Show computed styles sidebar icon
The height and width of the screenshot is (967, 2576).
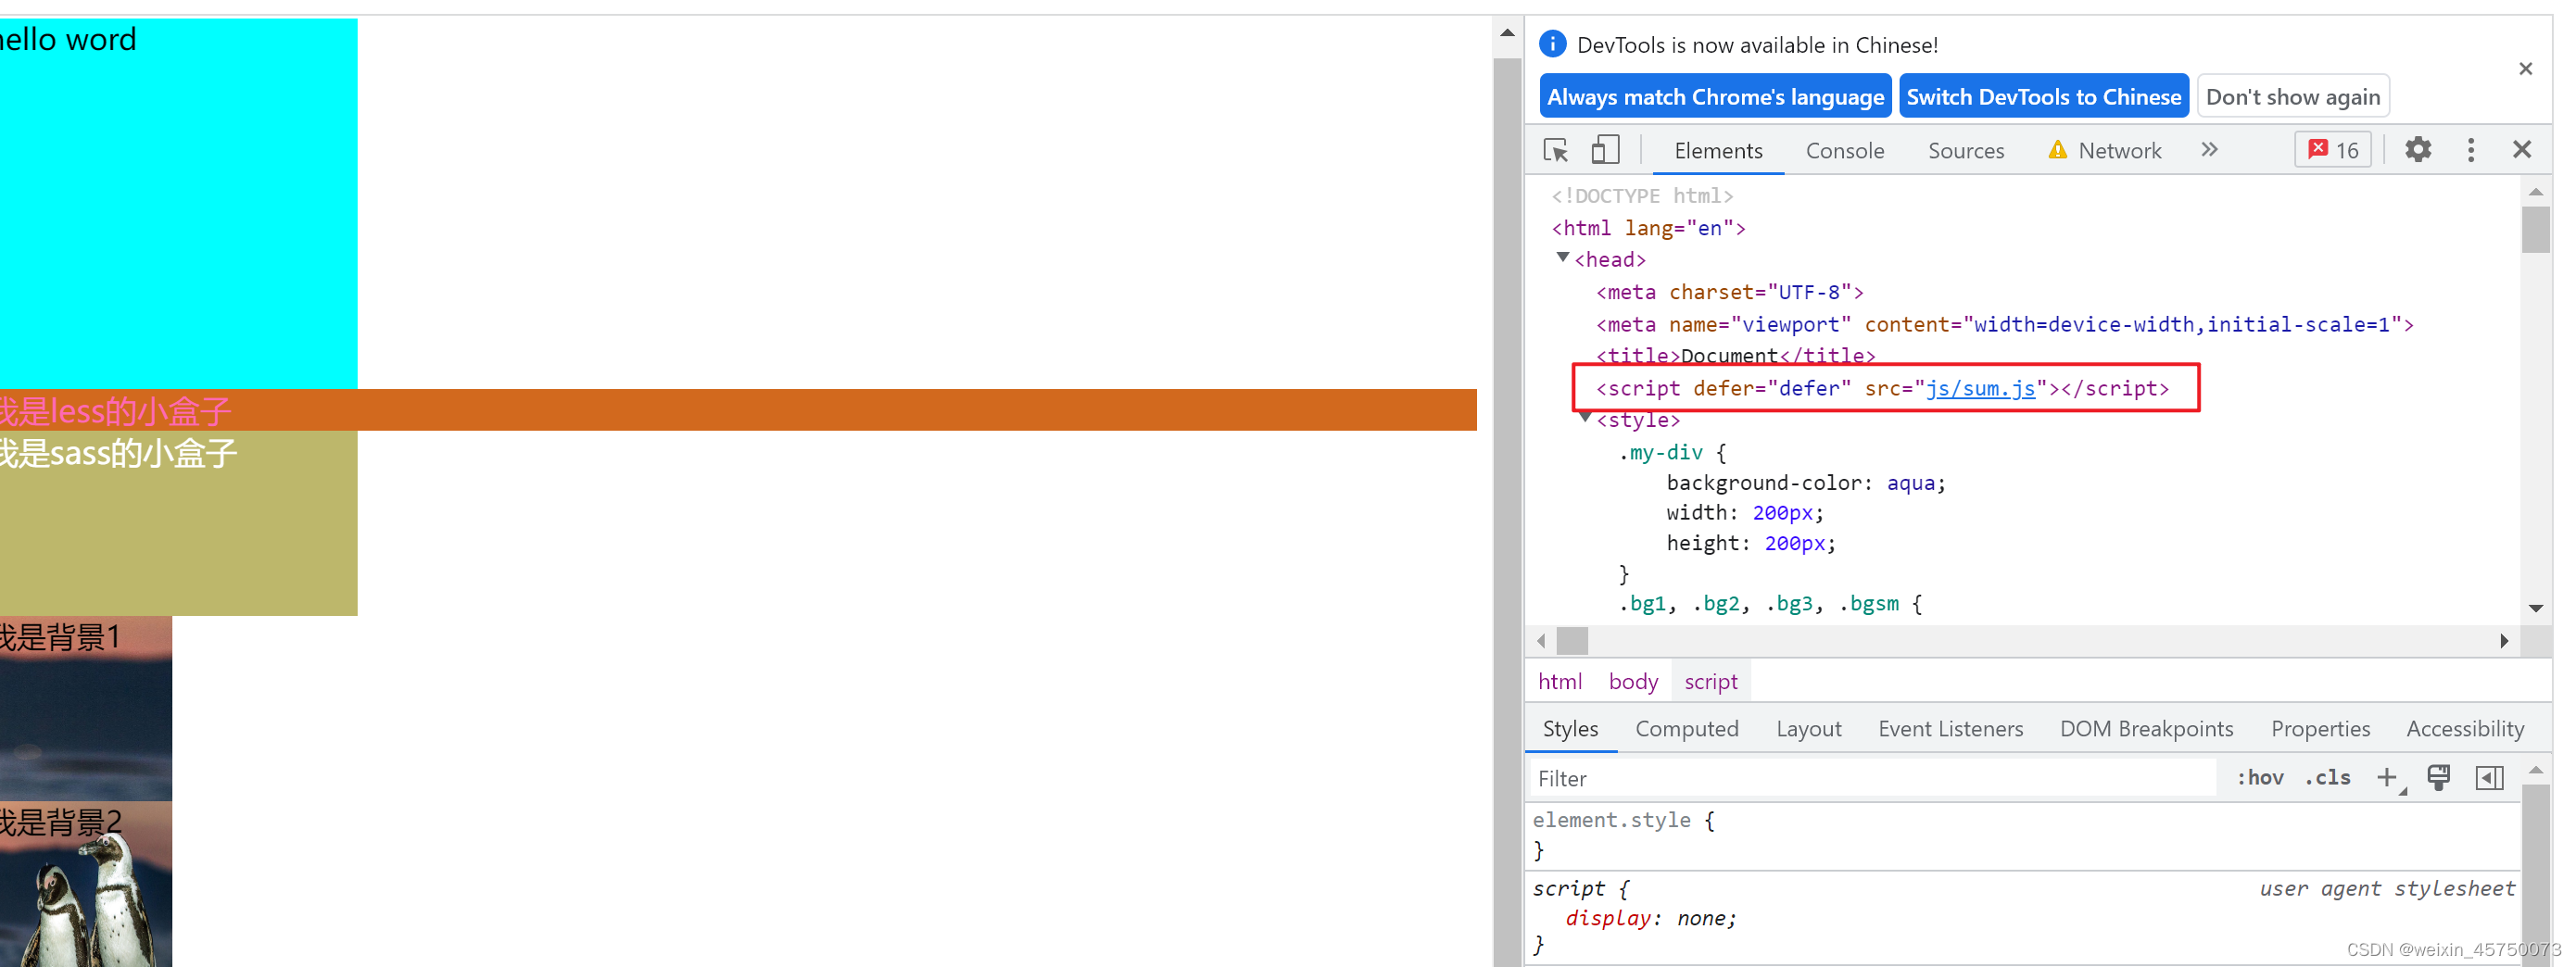[x=2490, y=778]
